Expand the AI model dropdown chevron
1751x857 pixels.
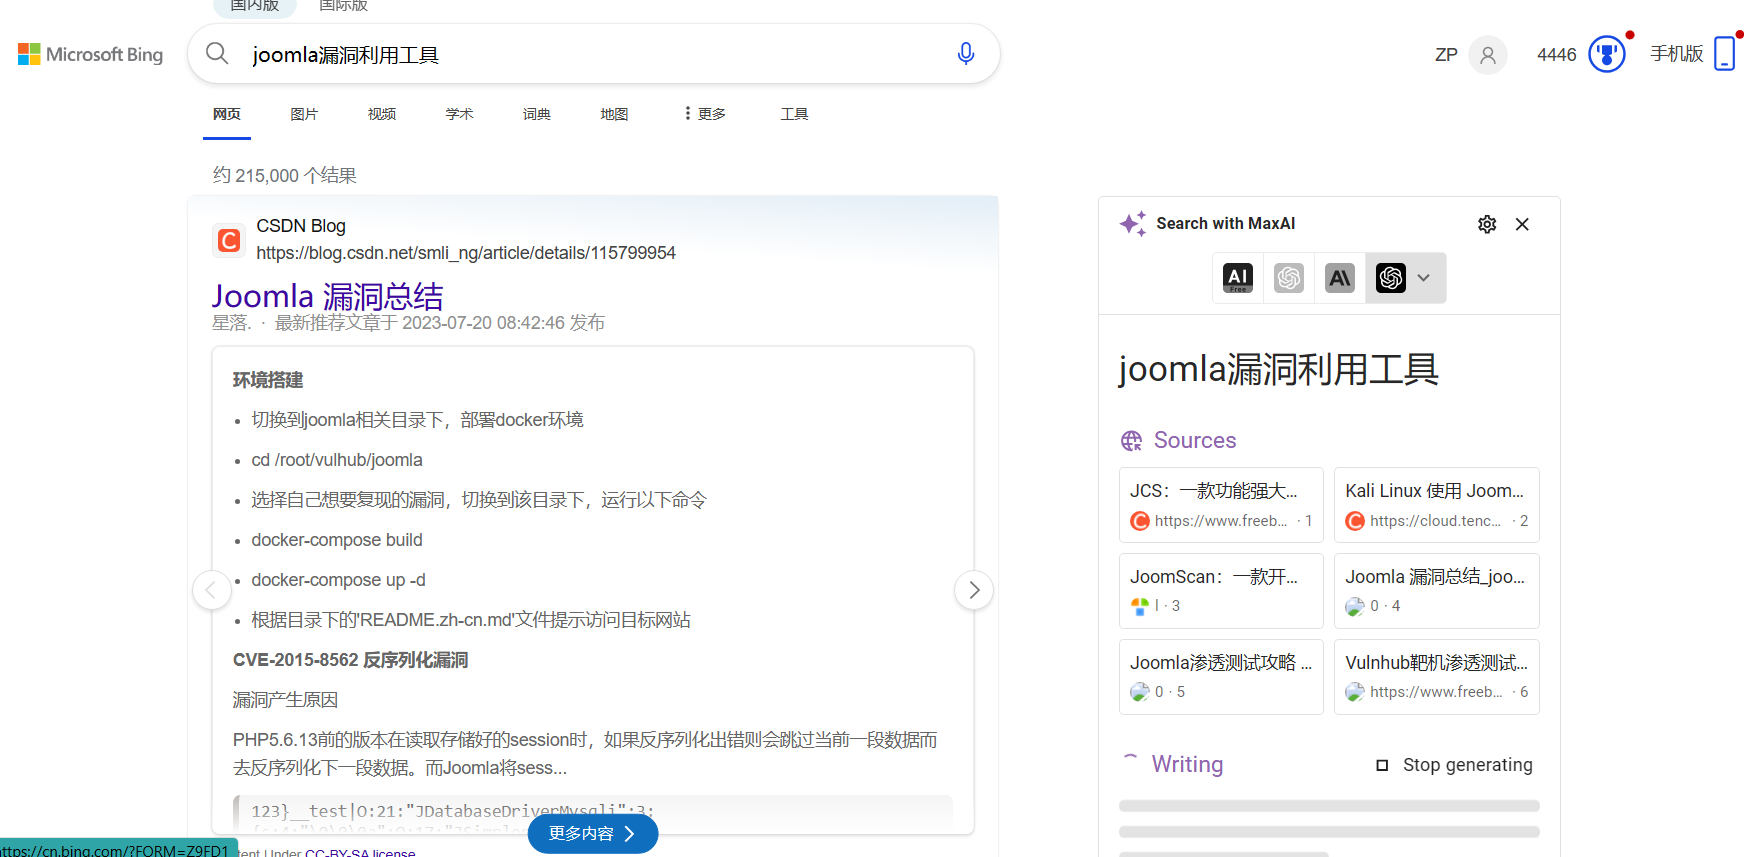tap(1424, 278)
